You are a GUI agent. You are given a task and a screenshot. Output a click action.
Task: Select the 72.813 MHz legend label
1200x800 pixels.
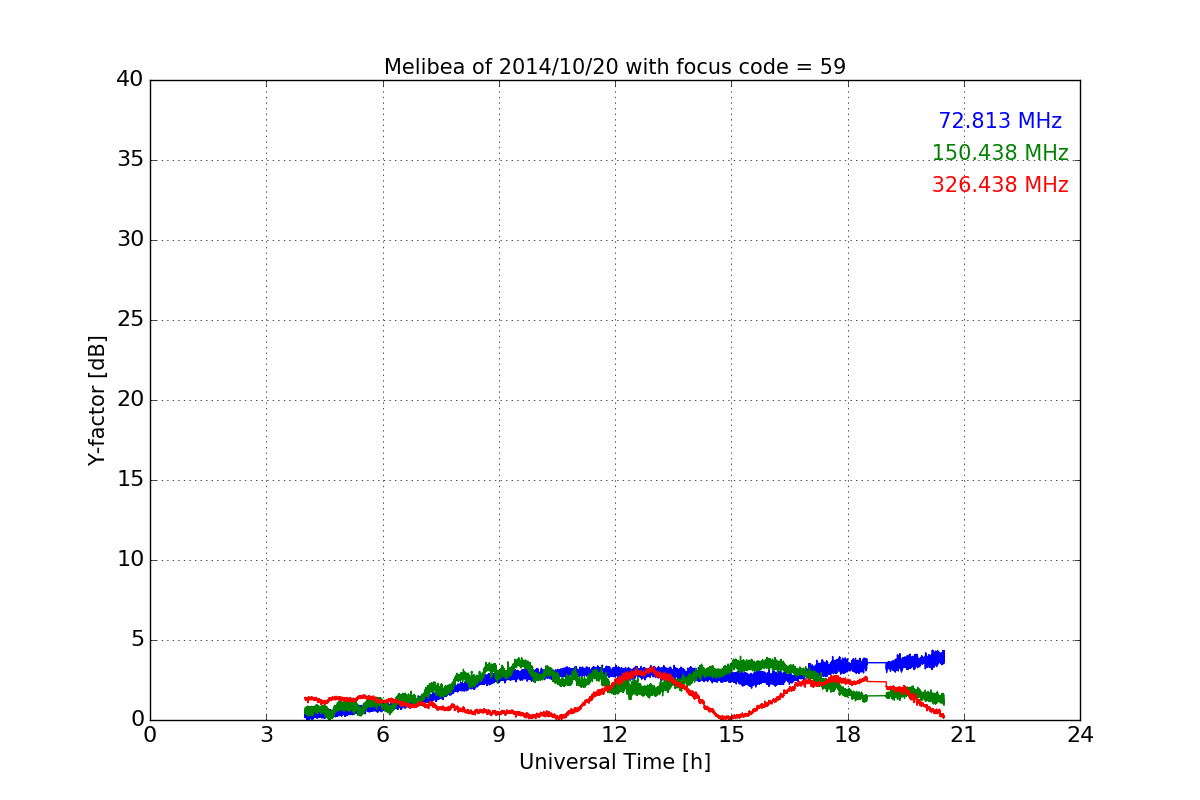click(x=1000, y=121)
